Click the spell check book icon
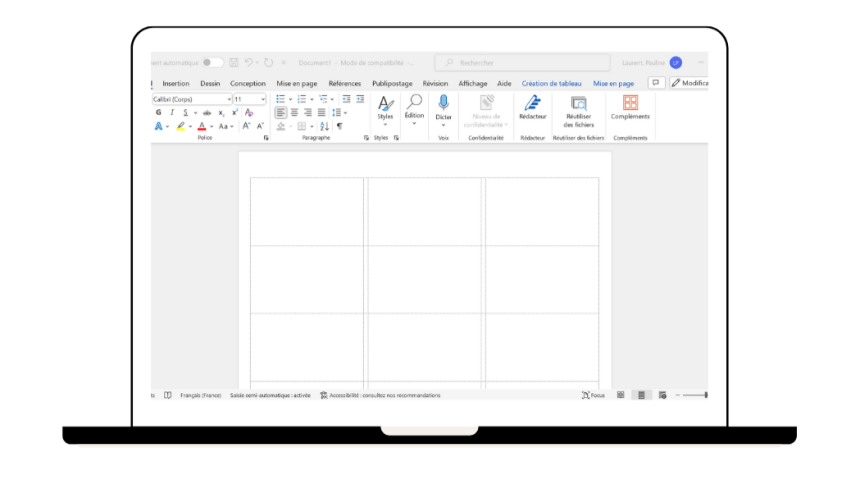 [x=168, y=395]
